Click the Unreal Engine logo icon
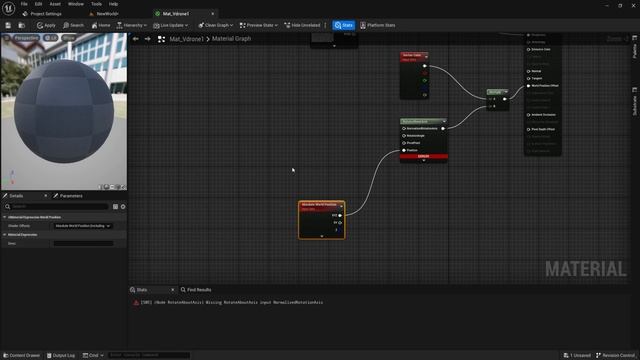The image size is (640, 360). point(8,8)
